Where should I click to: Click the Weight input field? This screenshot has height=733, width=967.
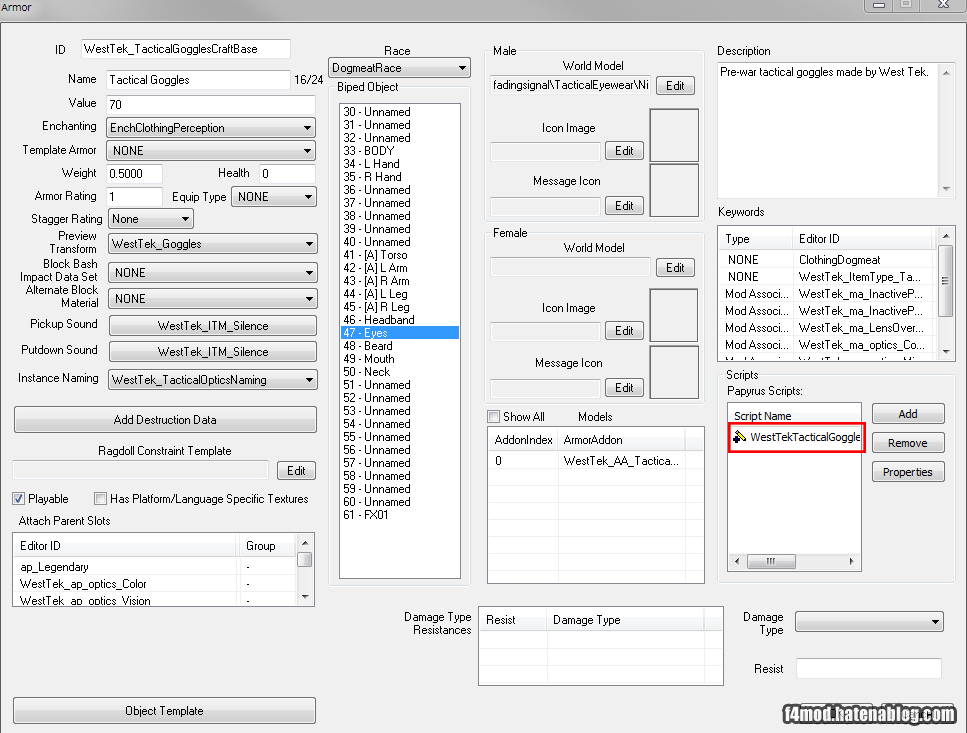click(134, 173)
